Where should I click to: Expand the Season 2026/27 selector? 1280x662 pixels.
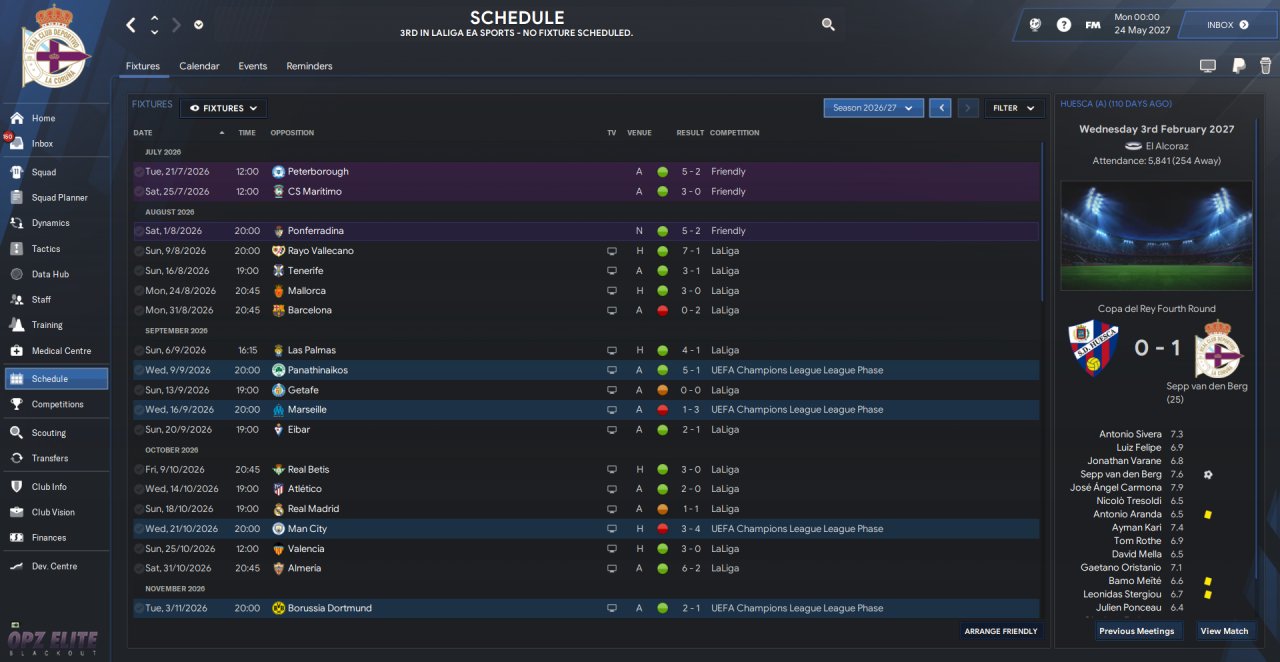873,108
